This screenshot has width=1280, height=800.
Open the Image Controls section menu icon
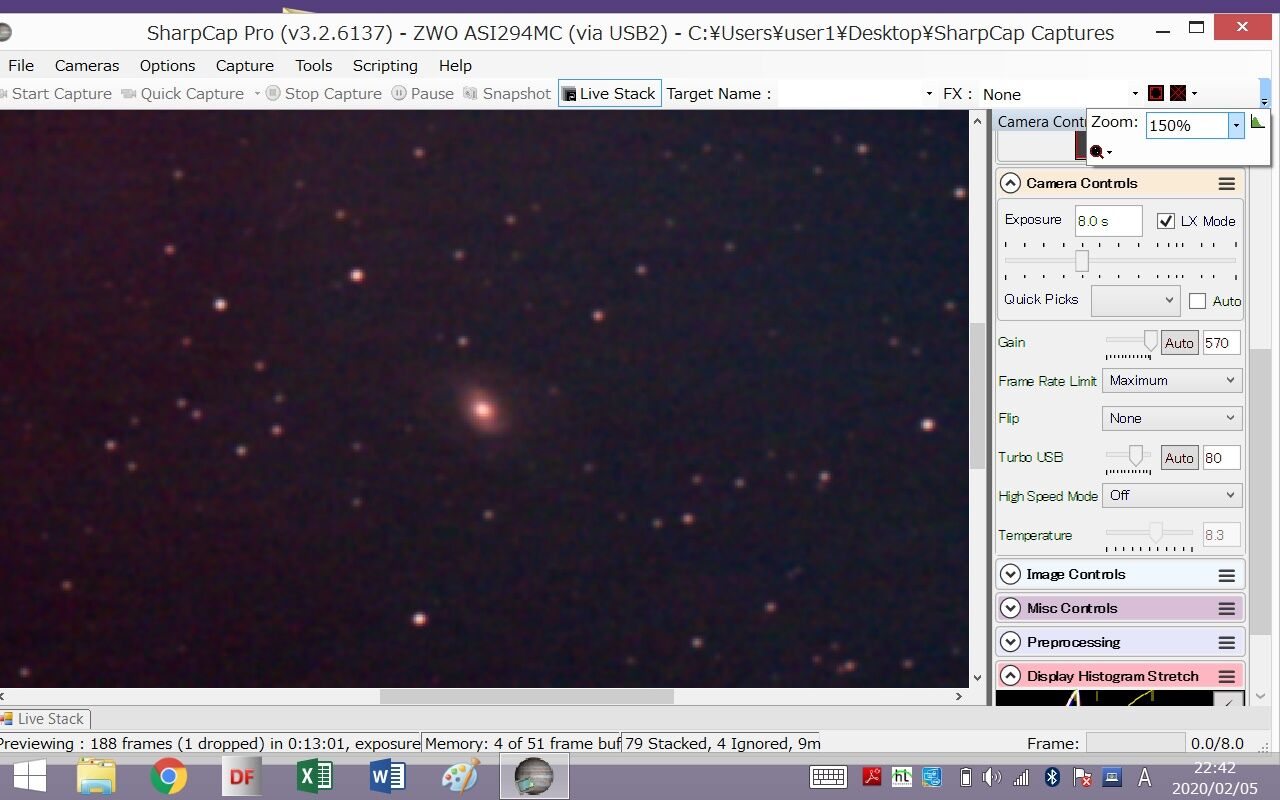coord(1227,575)
